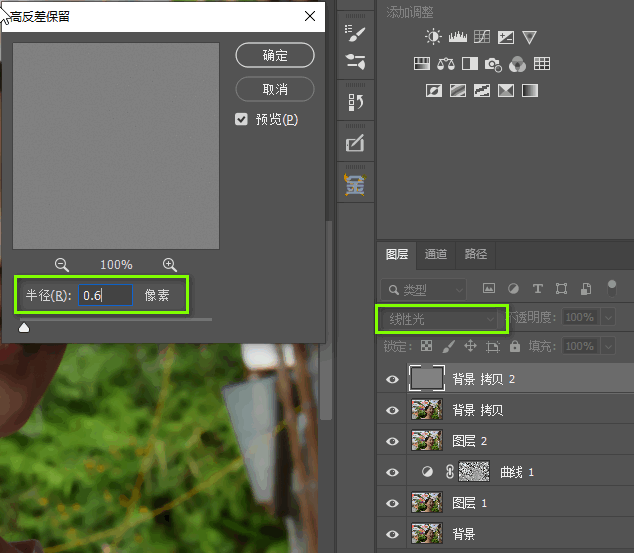The image size is (634, 553).
Task: Hide the 背景 拷贝 2 layer
Action: click(392, 379)
